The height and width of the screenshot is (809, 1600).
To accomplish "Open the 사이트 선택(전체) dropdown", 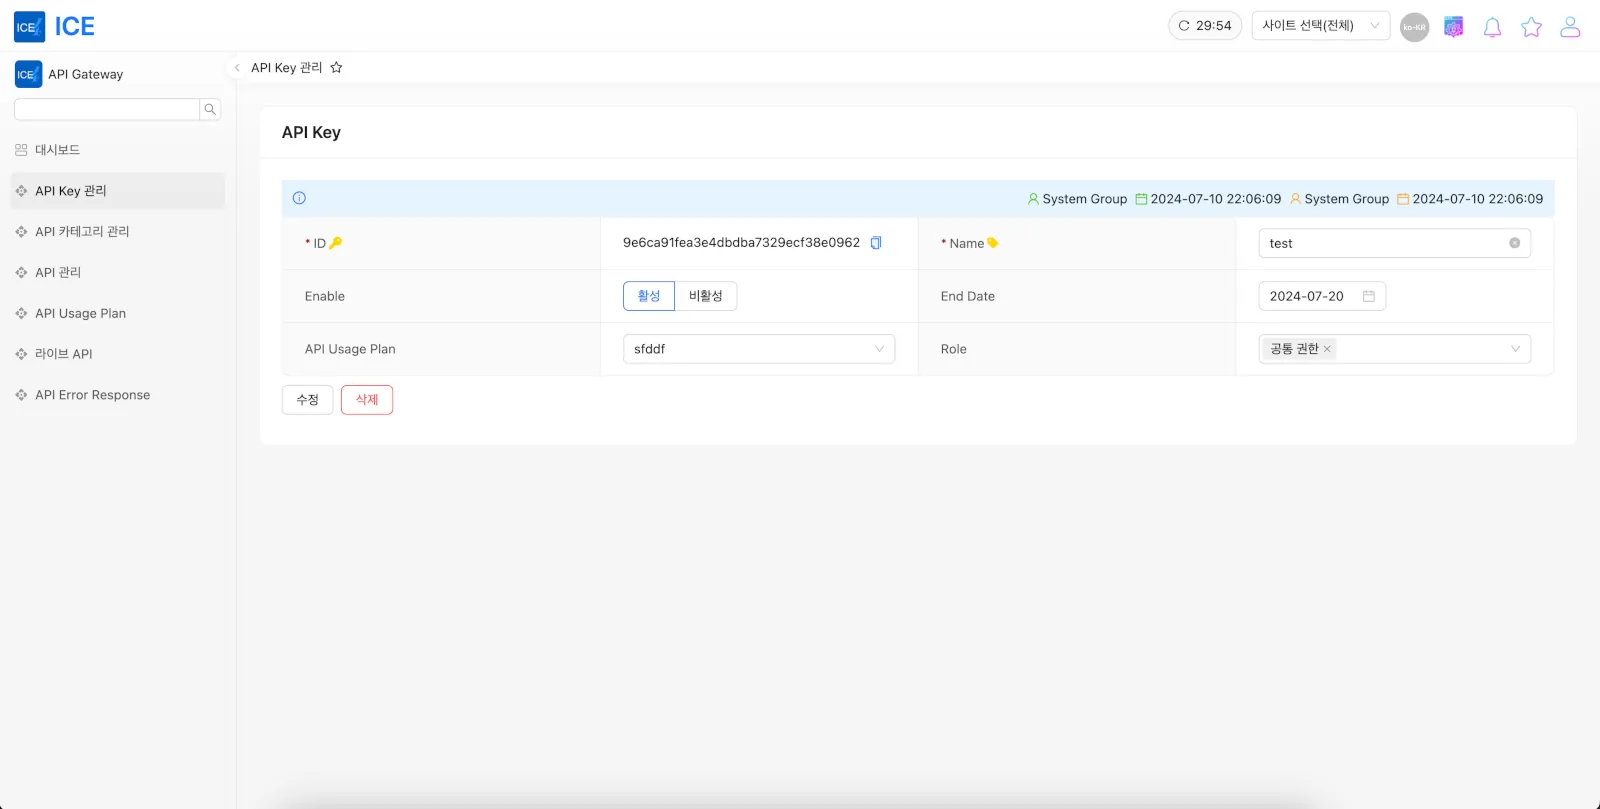I will 1320,26.
